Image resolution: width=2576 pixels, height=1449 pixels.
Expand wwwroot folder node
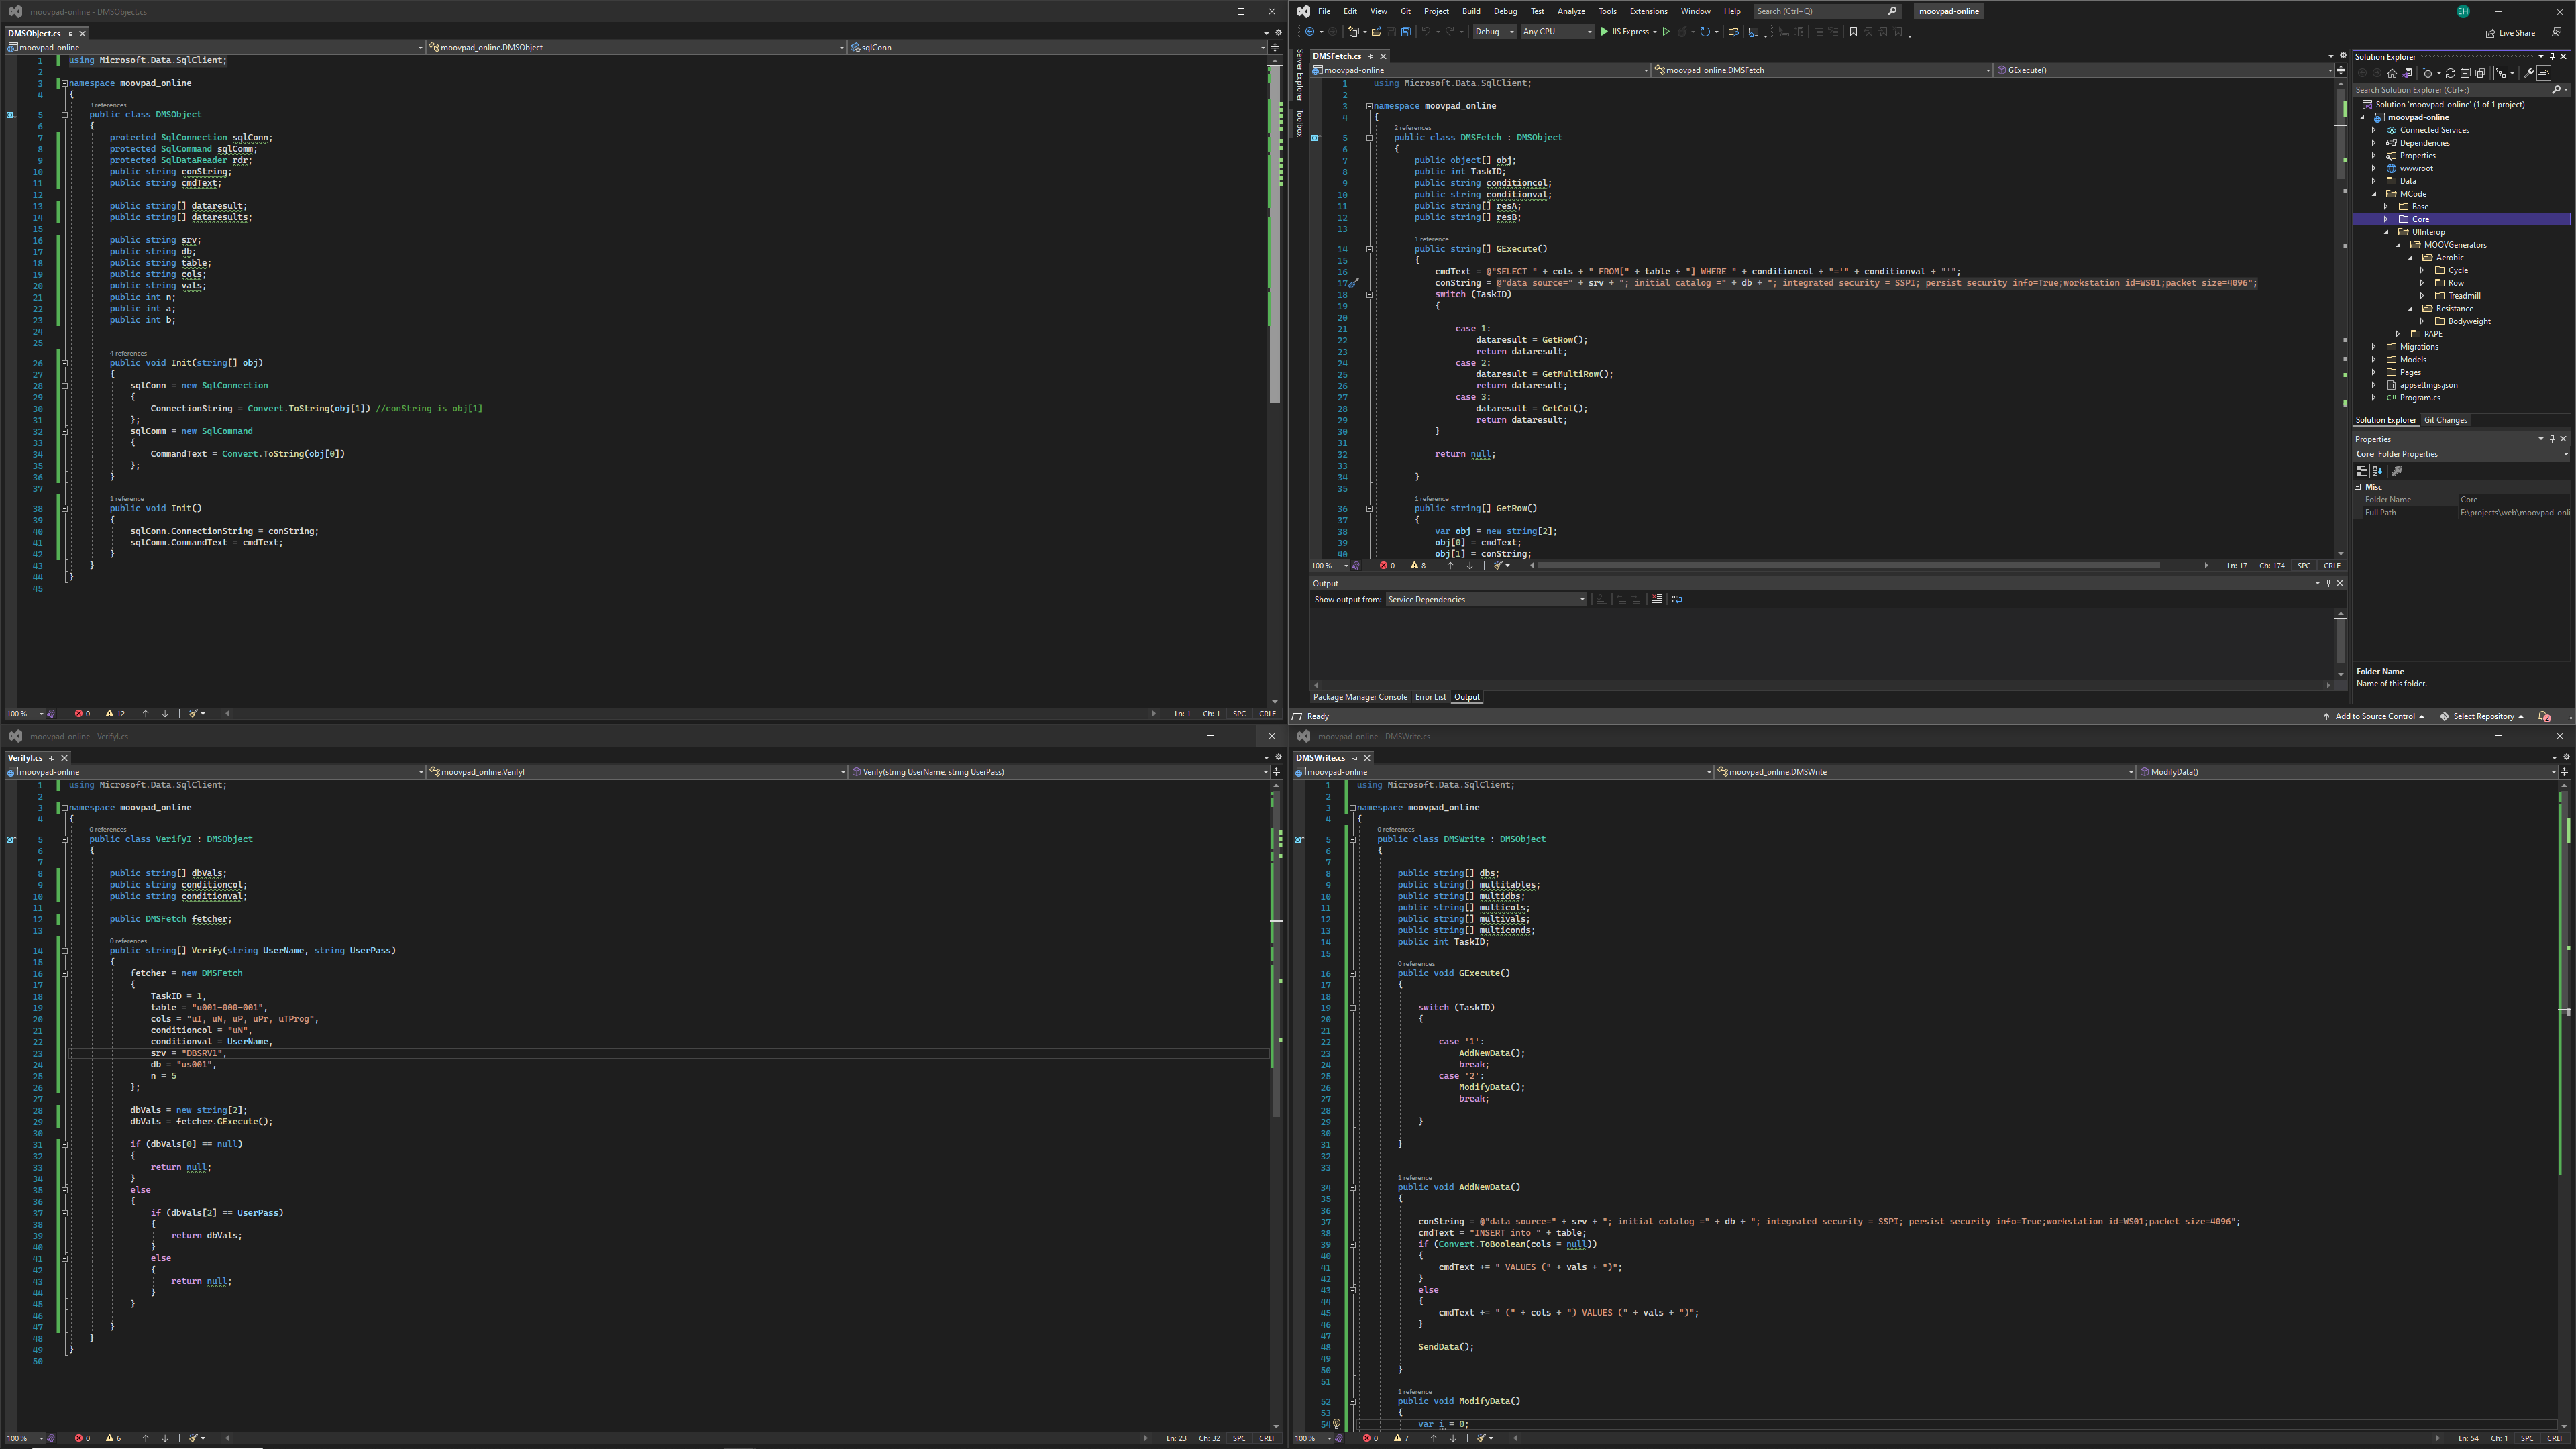pyautogui.click(x=2374, y=168)
